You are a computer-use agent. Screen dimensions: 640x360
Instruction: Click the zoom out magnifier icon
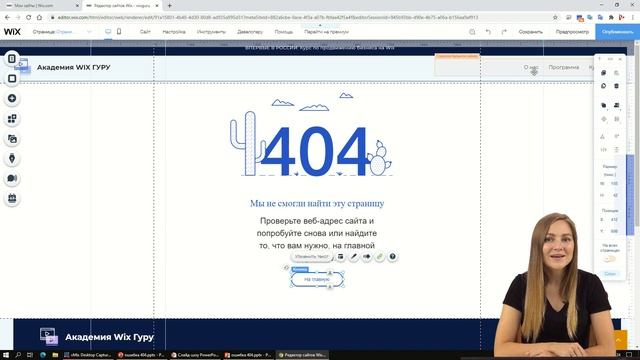472,32
